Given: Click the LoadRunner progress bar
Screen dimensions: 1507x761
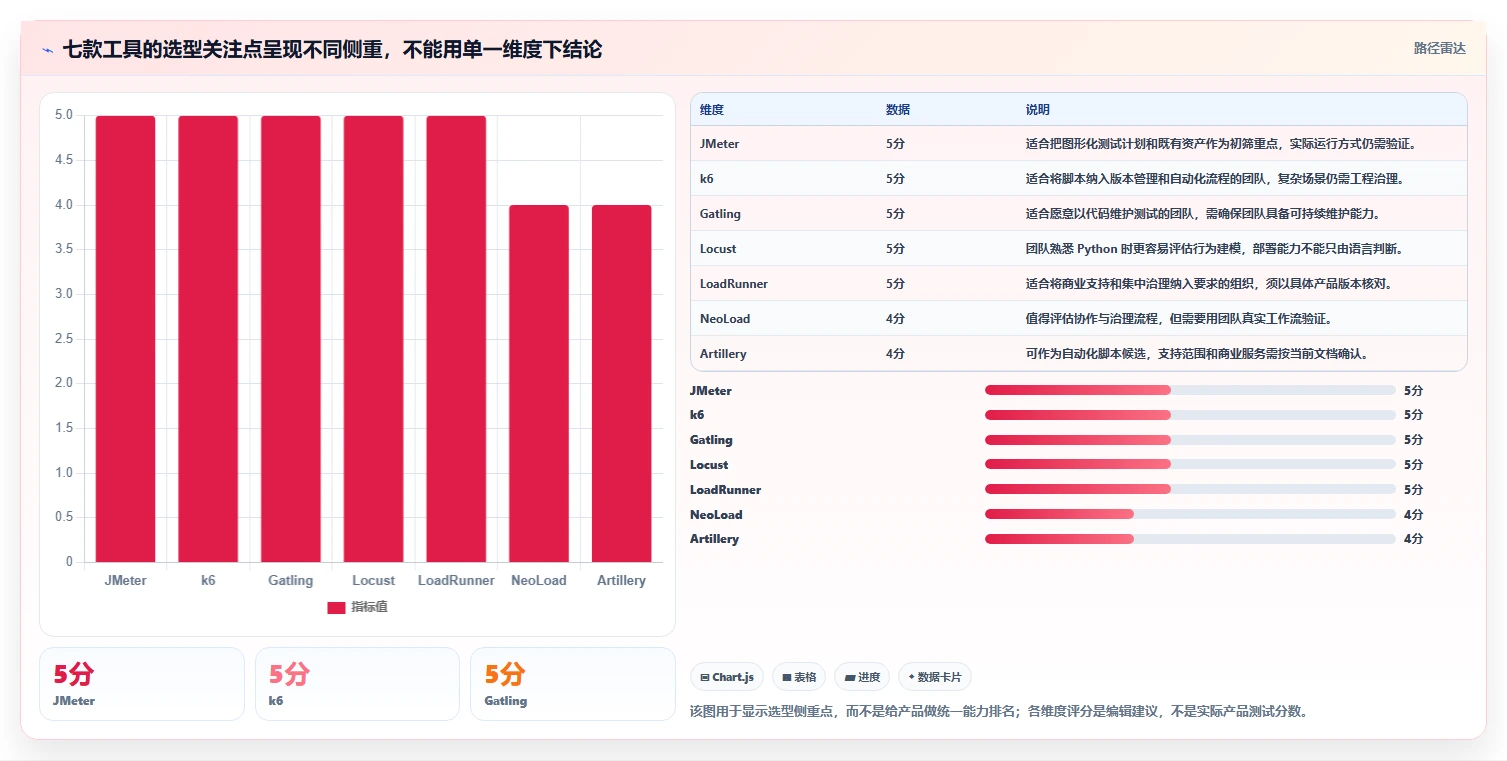Looking at the screenshot, I should click(1190, 489).
